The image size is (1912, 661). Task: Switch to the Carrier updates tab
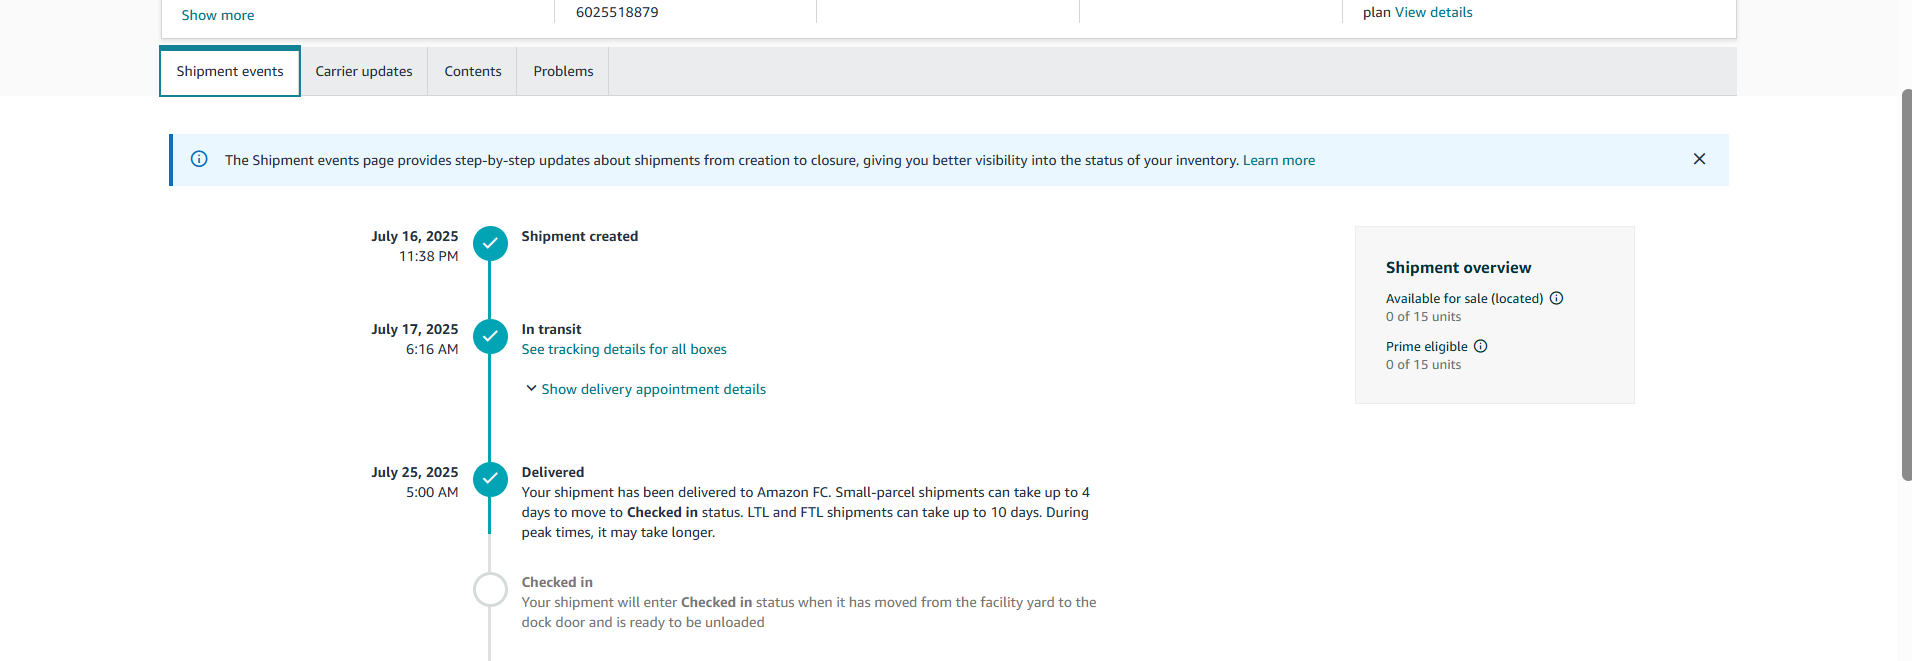364,71
